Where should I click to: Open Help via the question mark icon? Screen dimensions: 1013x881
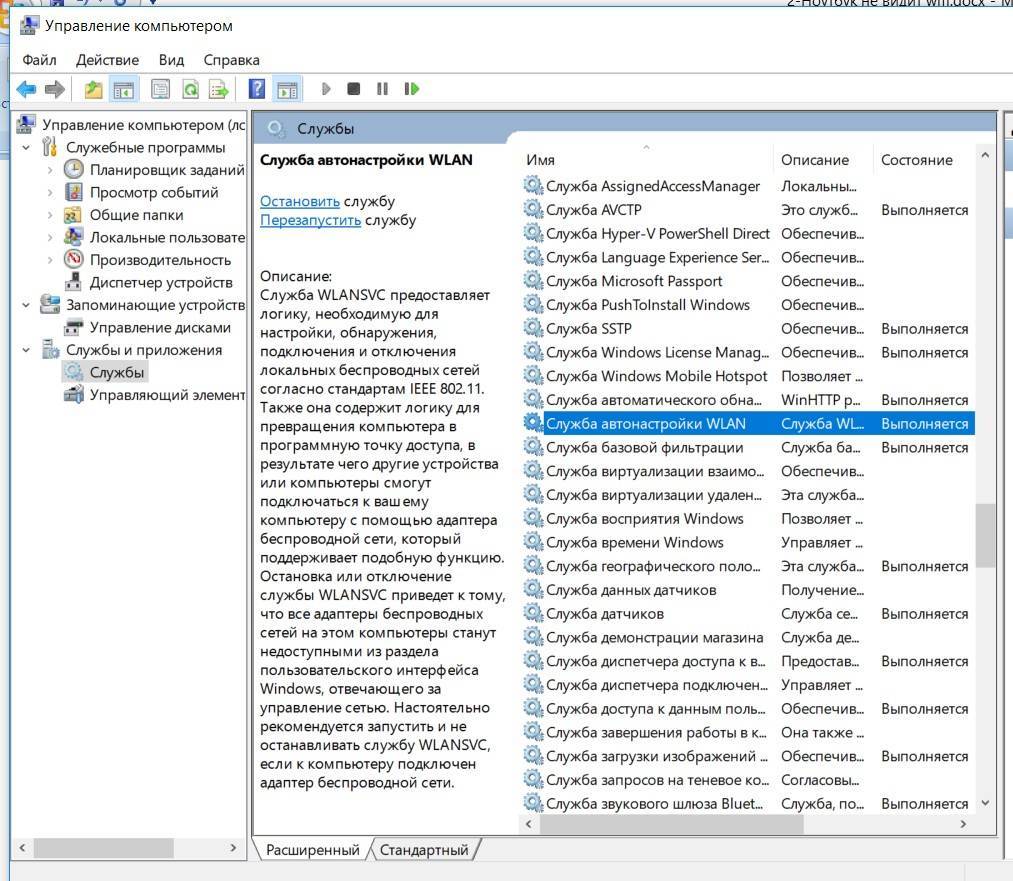257,89
